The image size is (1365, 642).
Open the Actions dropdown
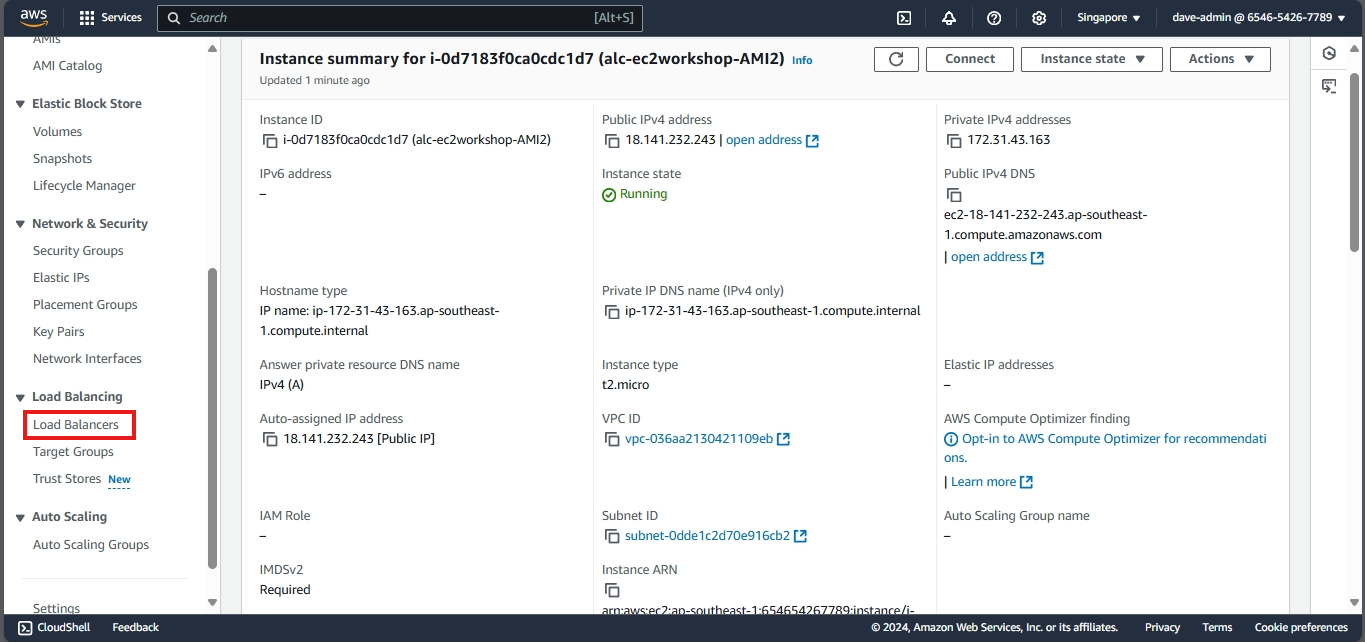click(1219, 59)
